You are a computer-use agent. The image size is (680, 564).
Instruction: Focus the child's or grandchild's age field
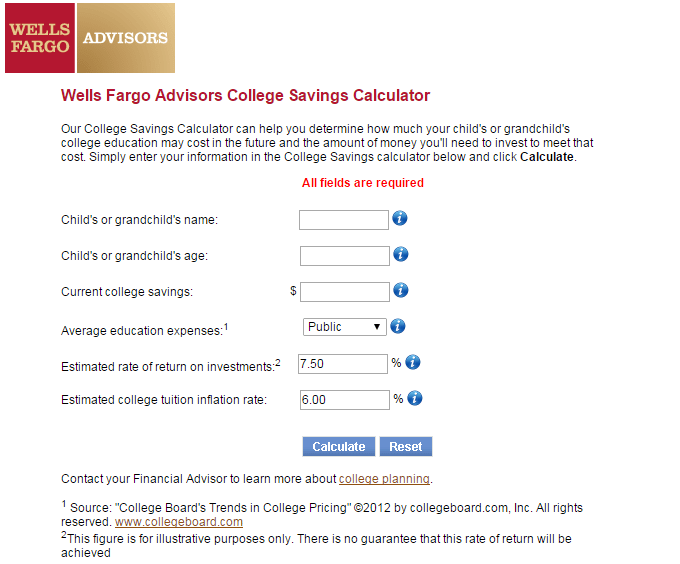pyautogui.click(x=344, y=256)
